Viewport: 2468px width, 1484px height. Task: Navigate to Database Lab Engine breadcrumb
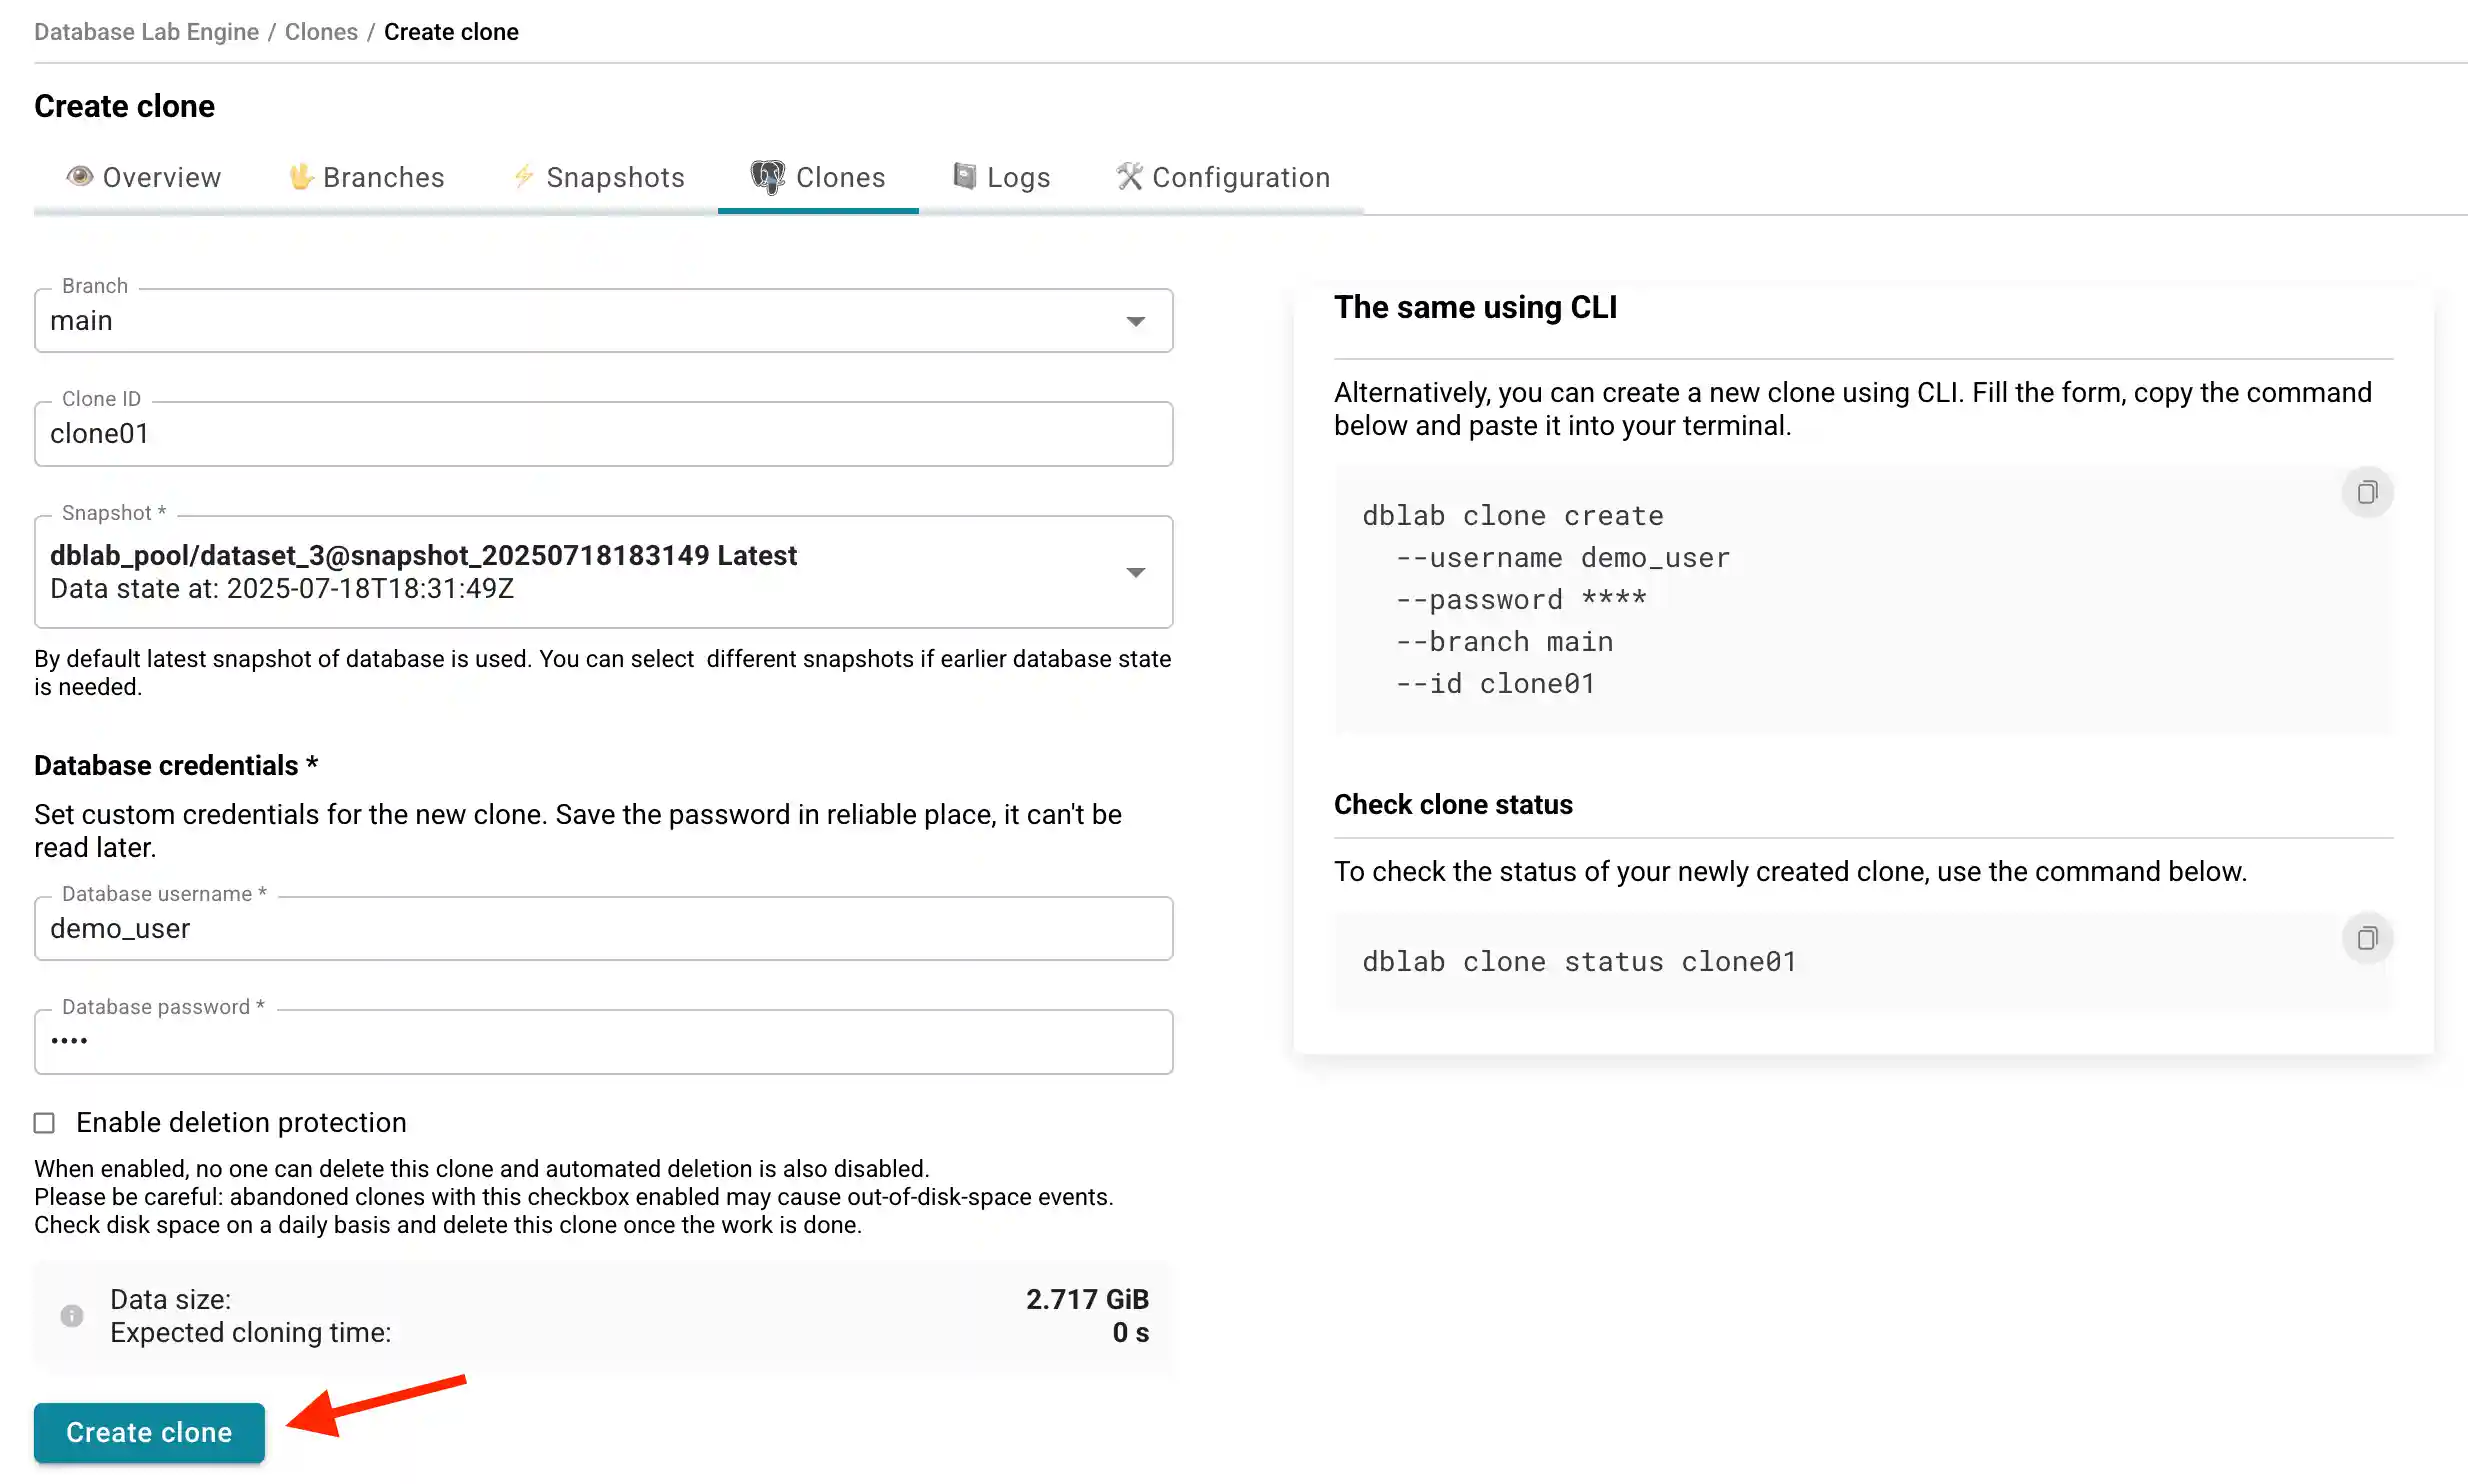pos(146,31)
